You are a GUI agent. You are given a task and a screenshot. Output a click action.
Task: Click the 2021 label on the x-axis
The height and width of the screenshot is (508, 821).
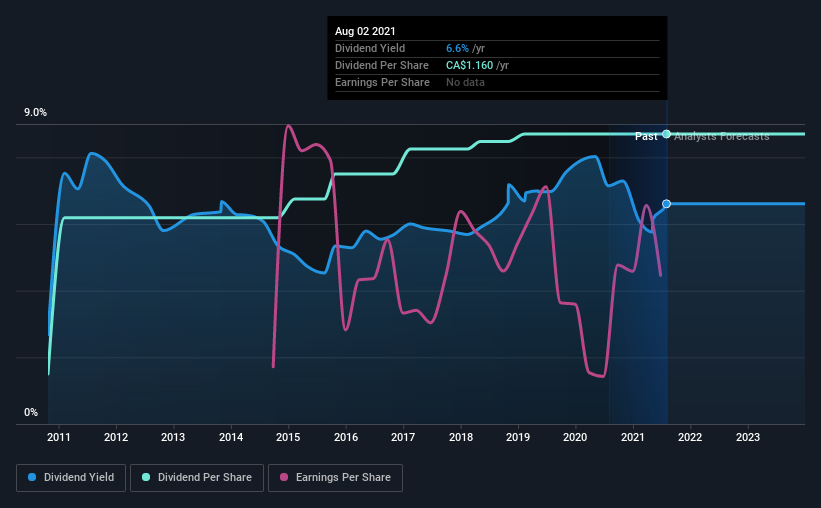[x=633, y=437]
